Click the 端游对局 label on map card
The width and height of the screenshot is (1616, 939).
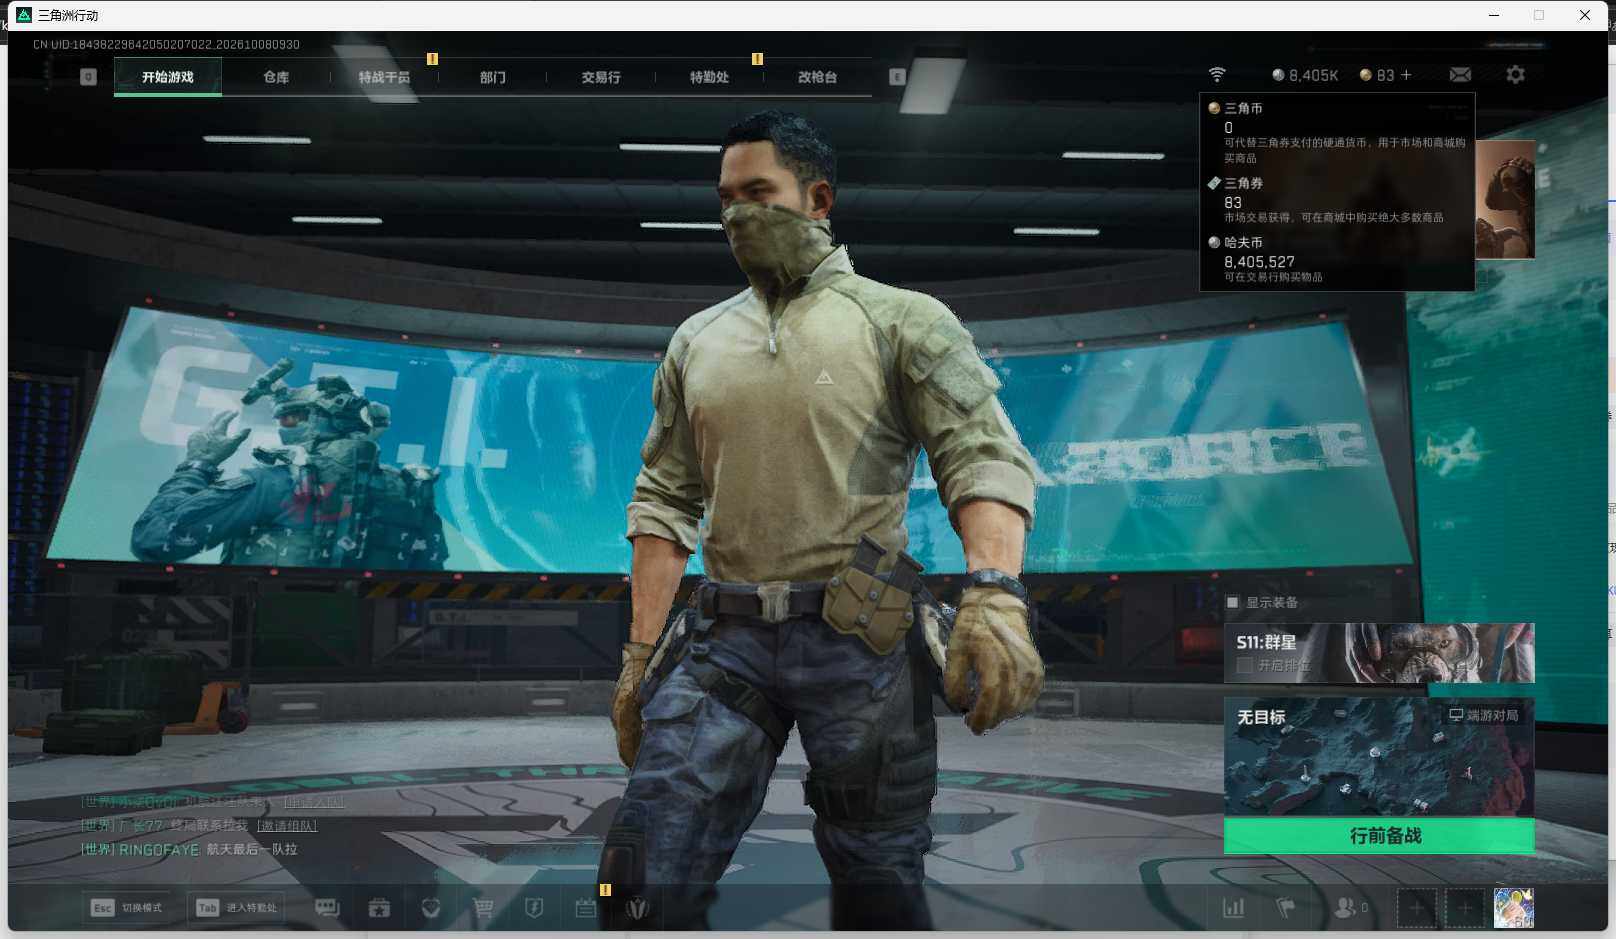tap(1484, 715)
